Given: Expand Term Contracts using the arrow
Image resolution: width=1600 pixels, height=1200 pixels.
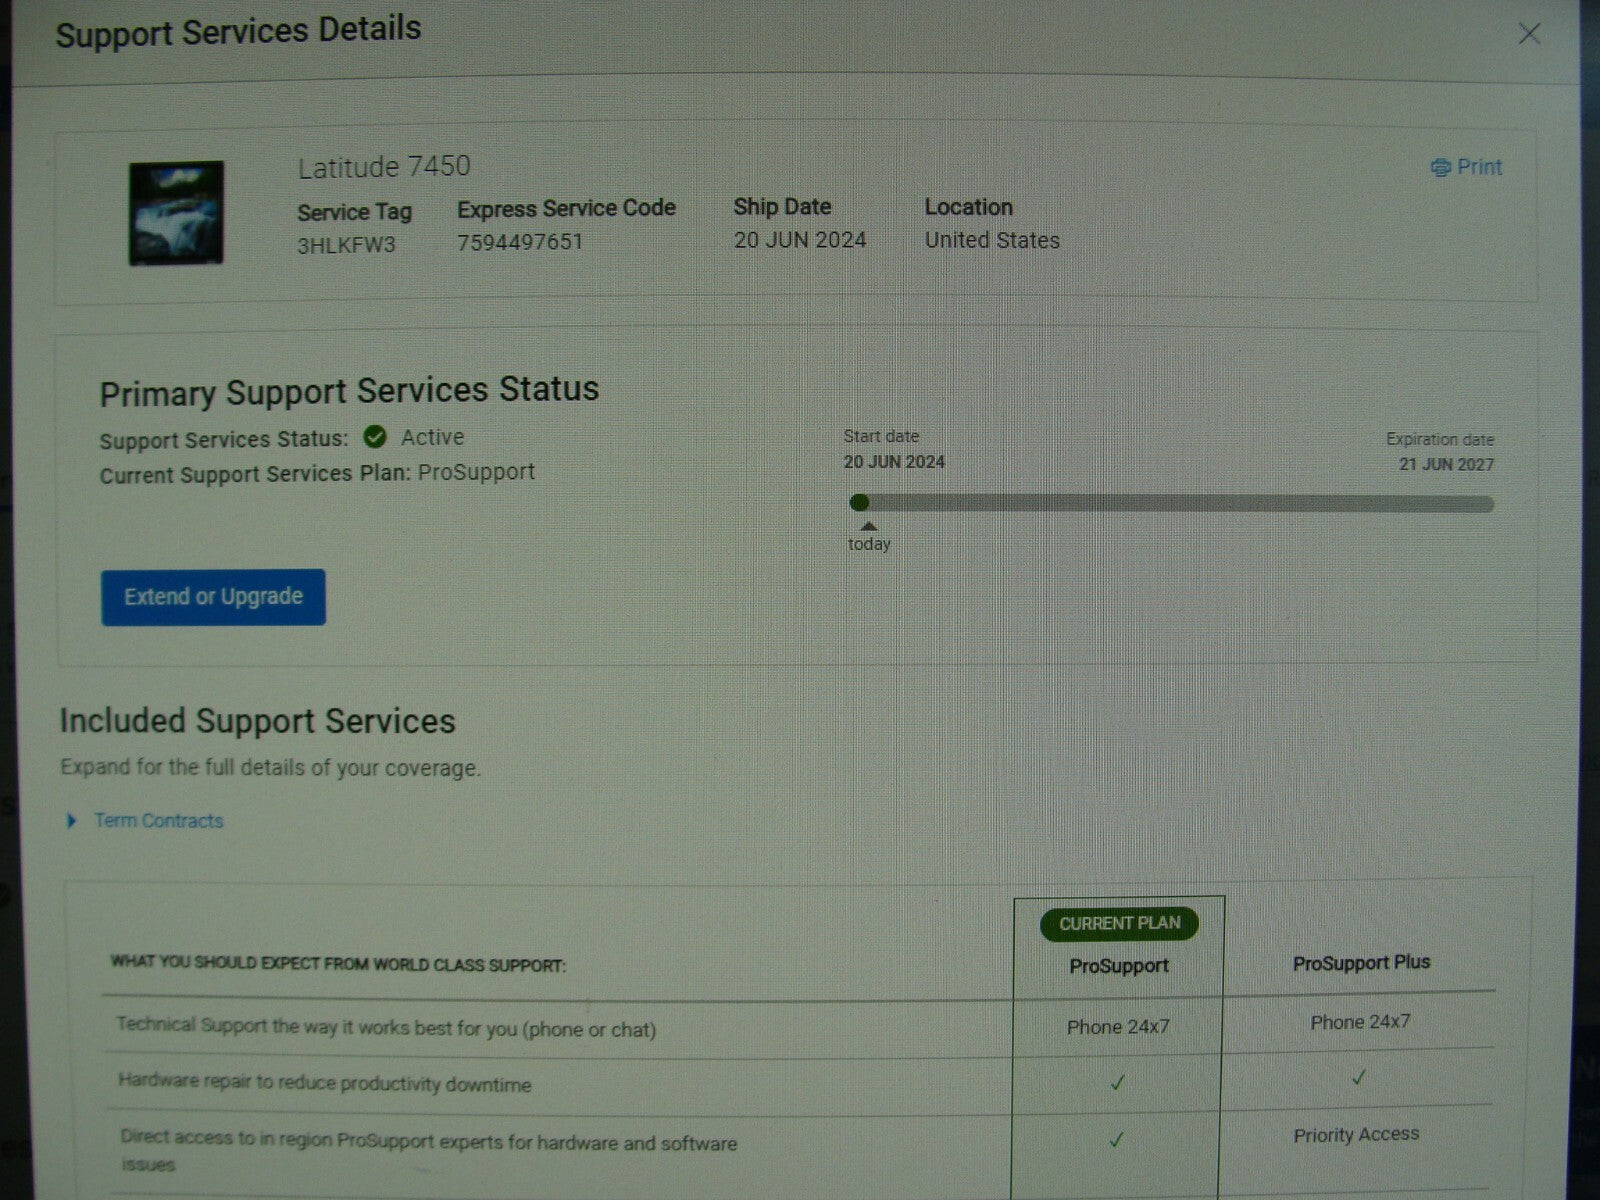Looking at the screenshot, I should (71, 821).
